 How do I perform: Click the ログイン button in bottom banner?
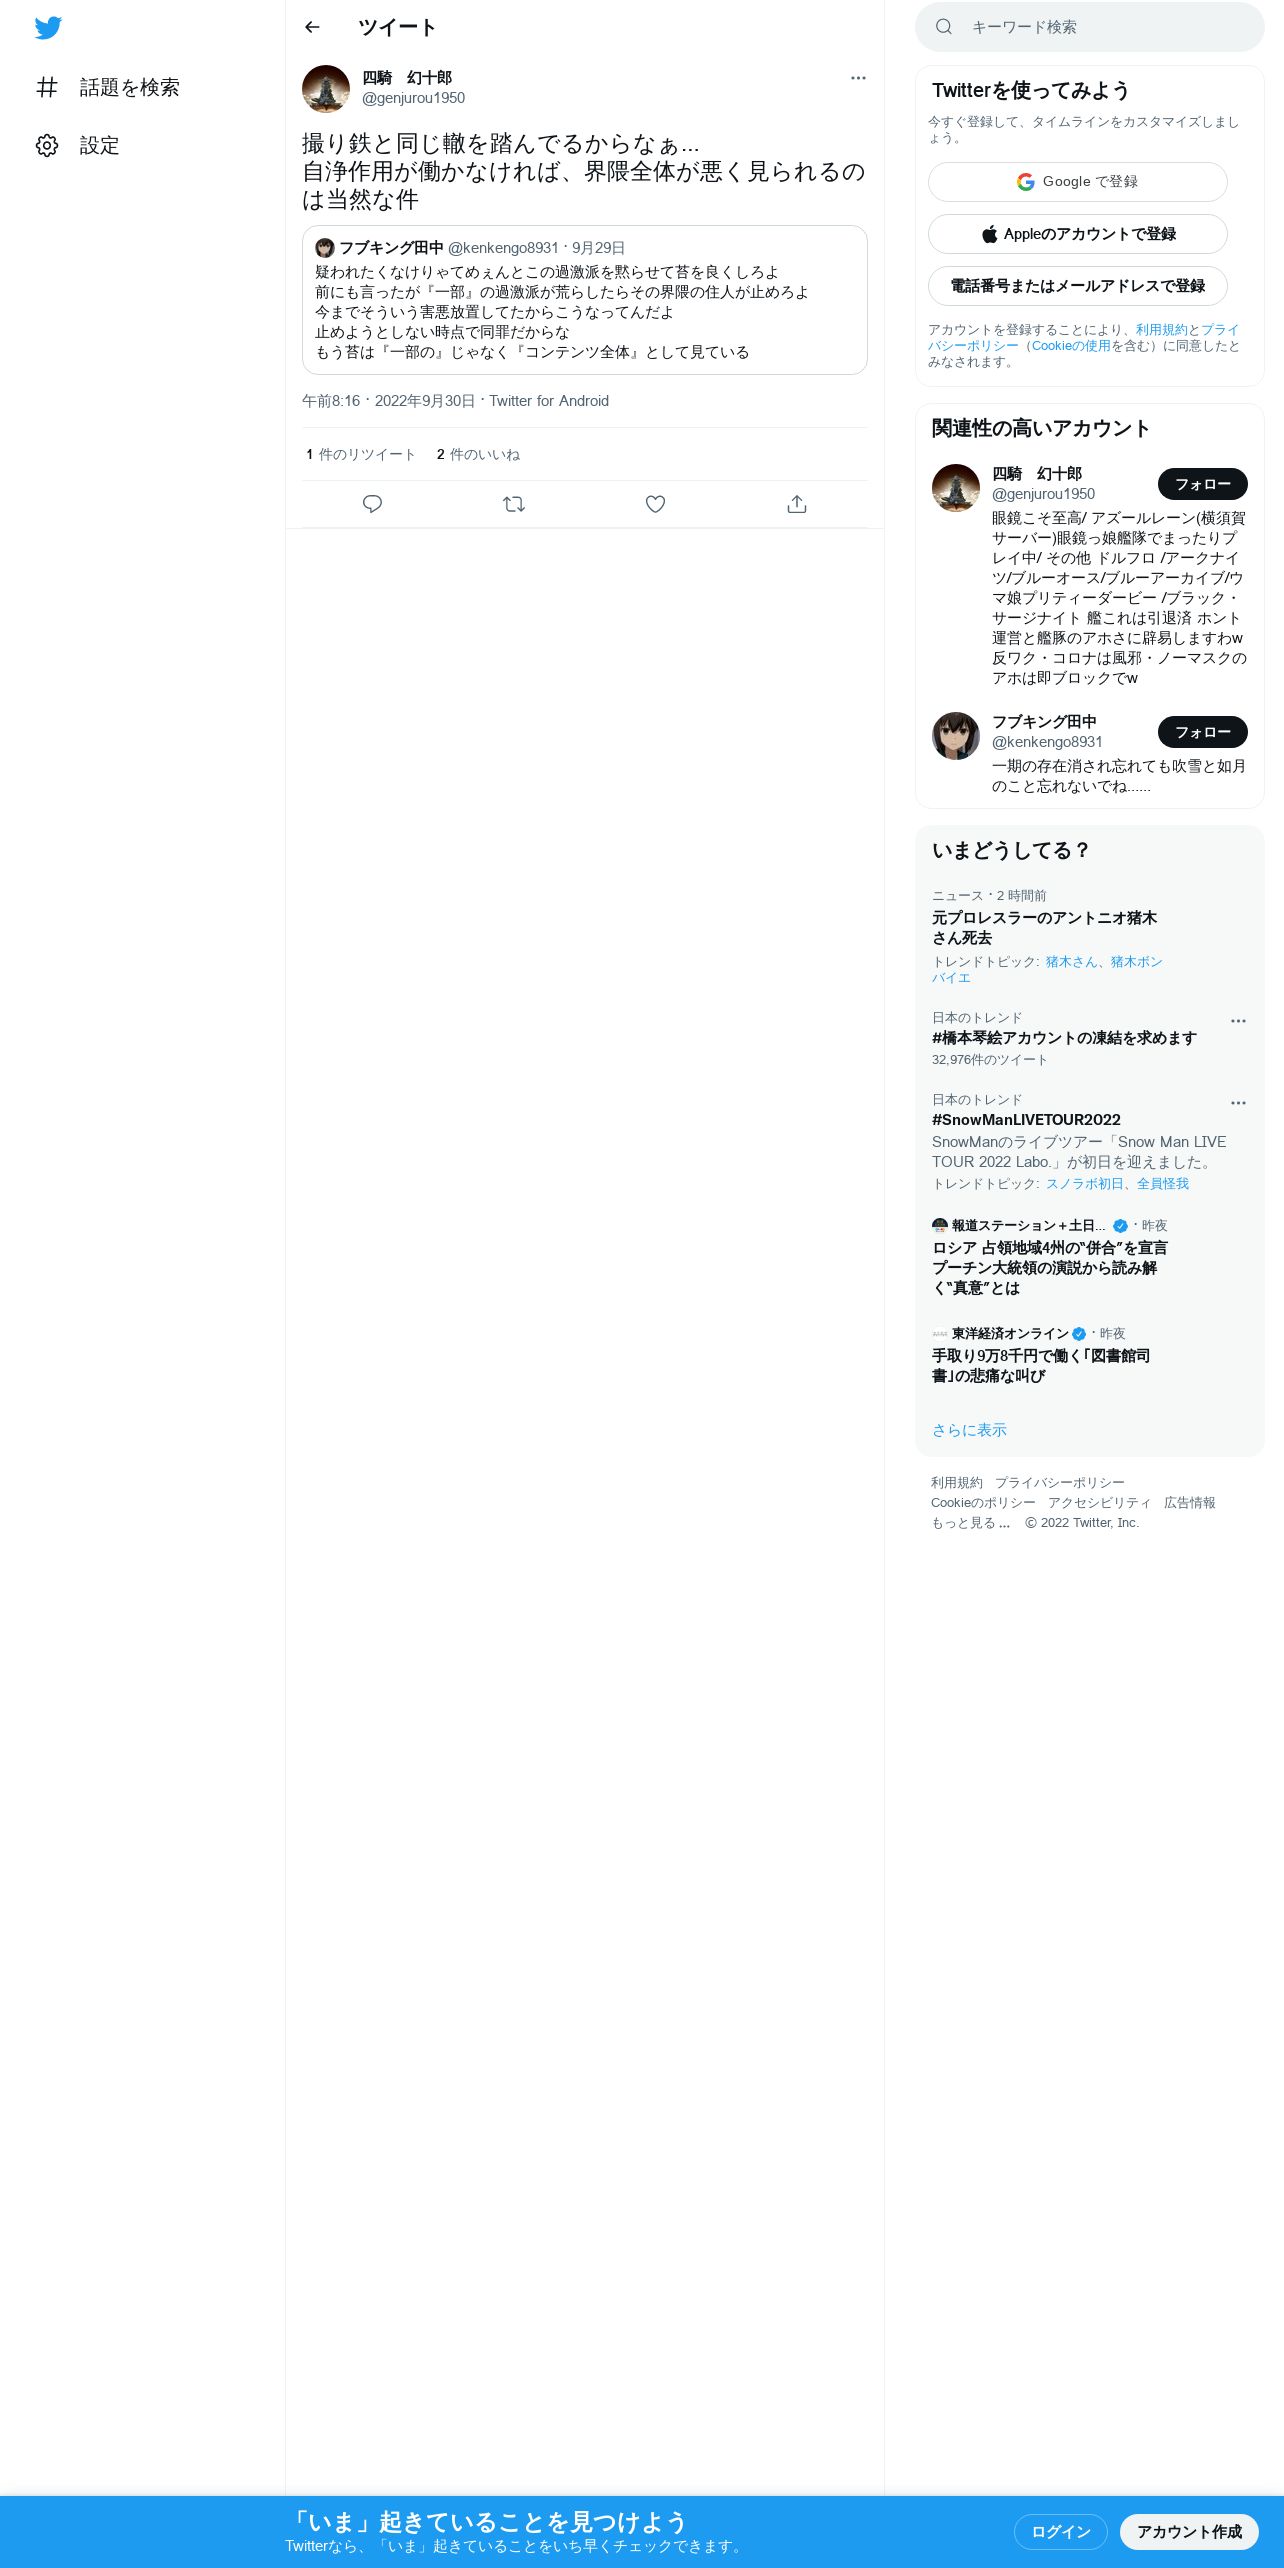[x=1060, y=2532]
